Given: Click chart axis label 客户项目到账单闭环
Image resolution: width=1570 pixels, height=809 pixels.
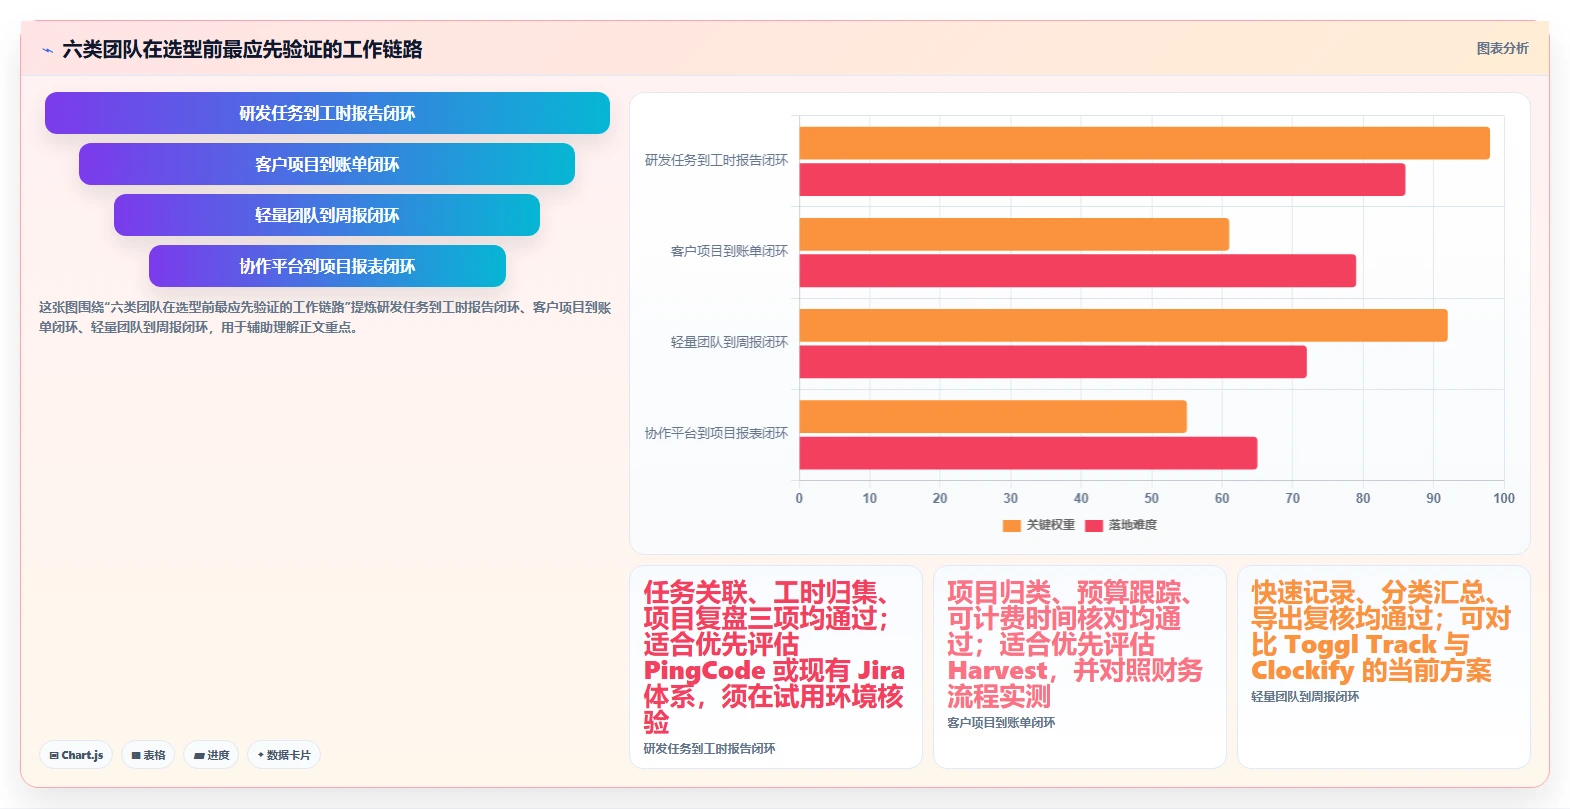Looking at the screenshot, I should (729, 251).
